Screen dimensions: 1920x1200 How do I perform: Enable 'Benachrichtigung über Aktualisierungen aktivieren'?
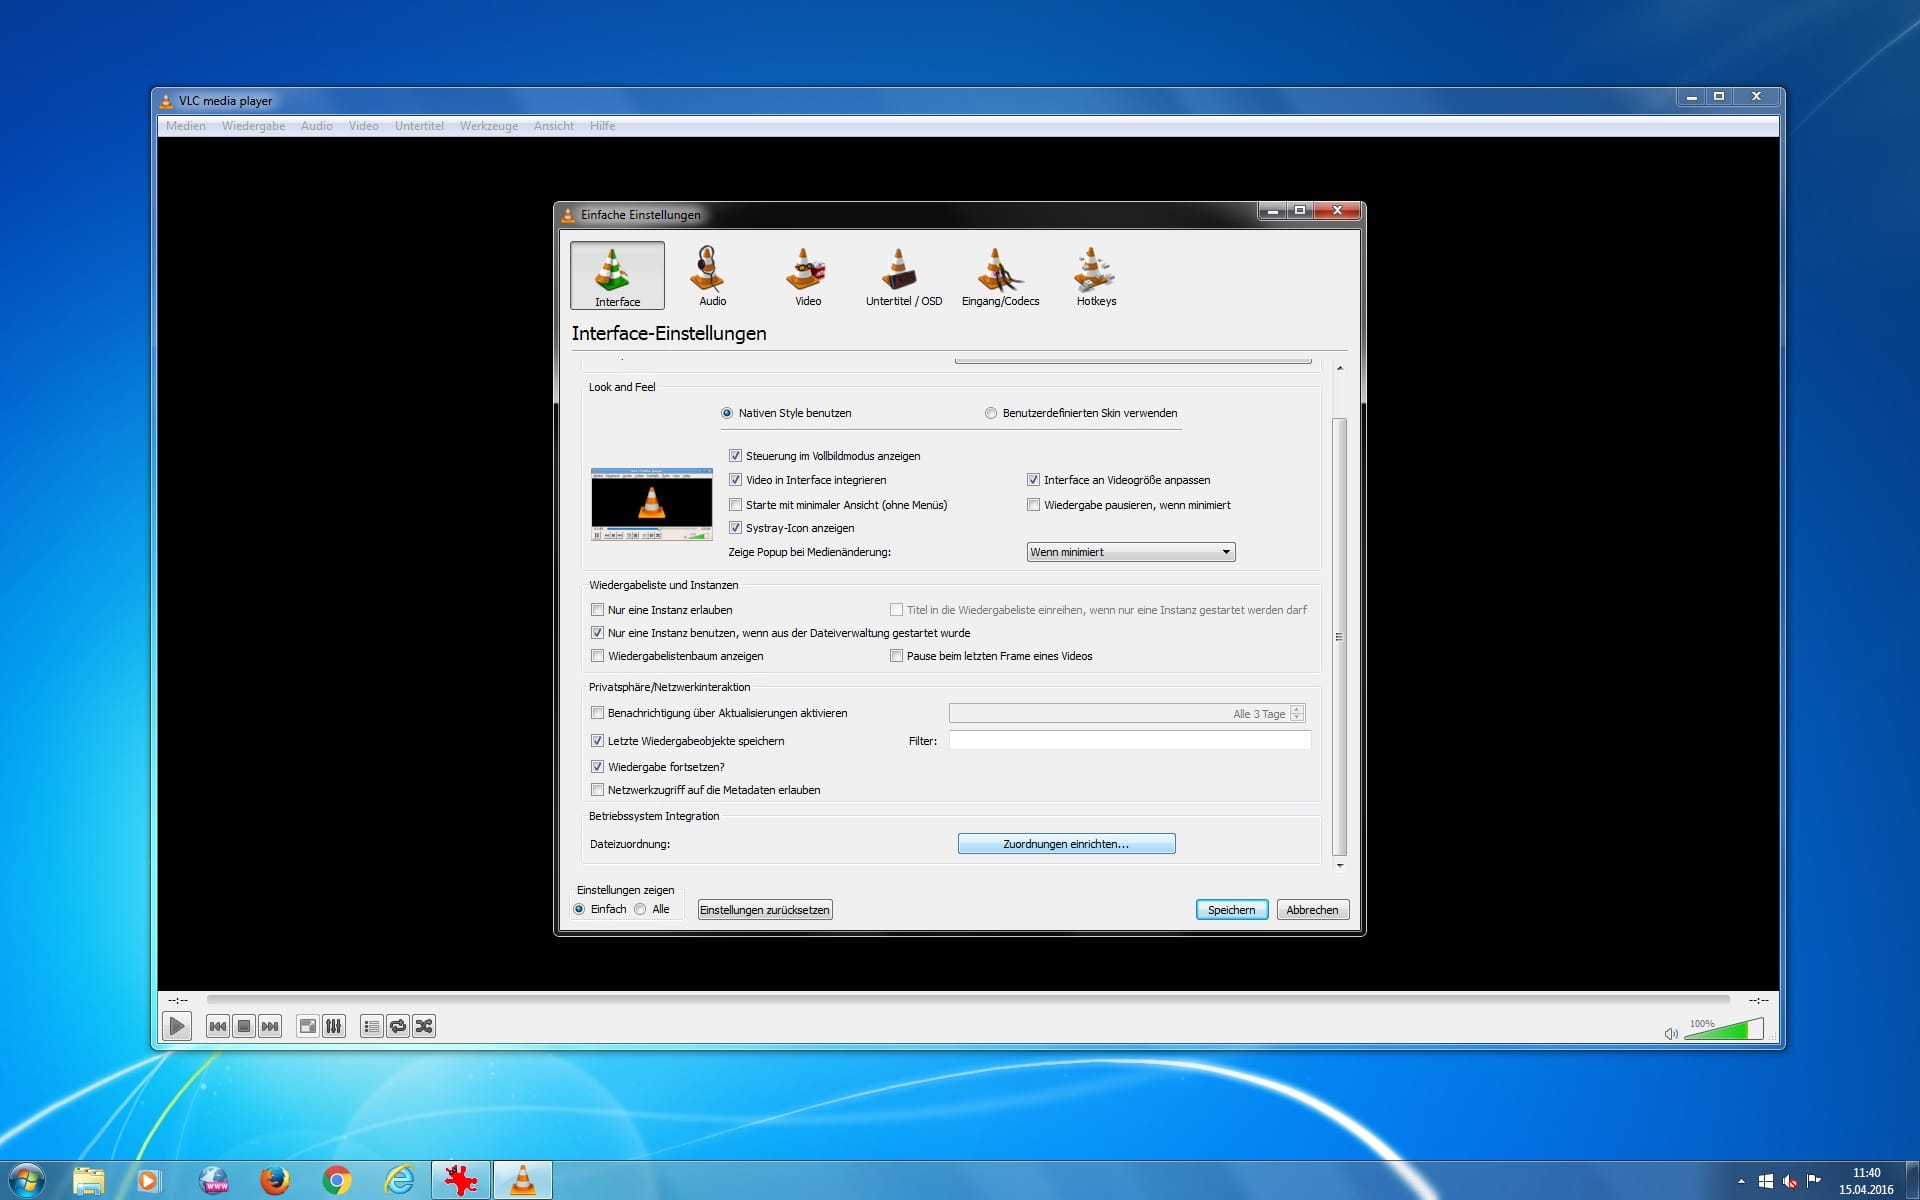(x=597, y=713)
